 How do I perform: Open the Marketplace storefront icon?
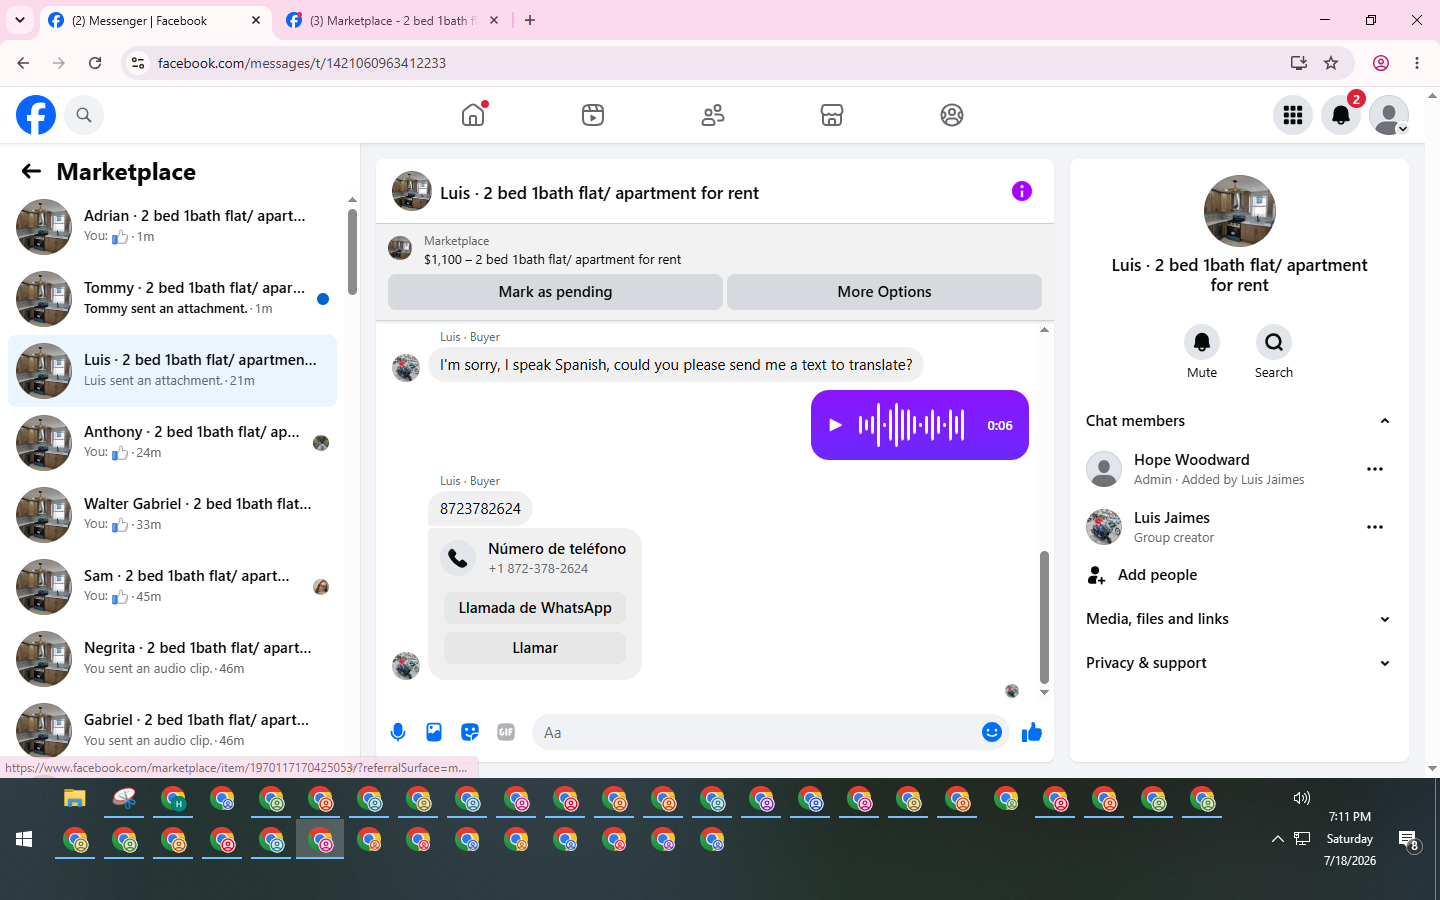tap(832, 115)
